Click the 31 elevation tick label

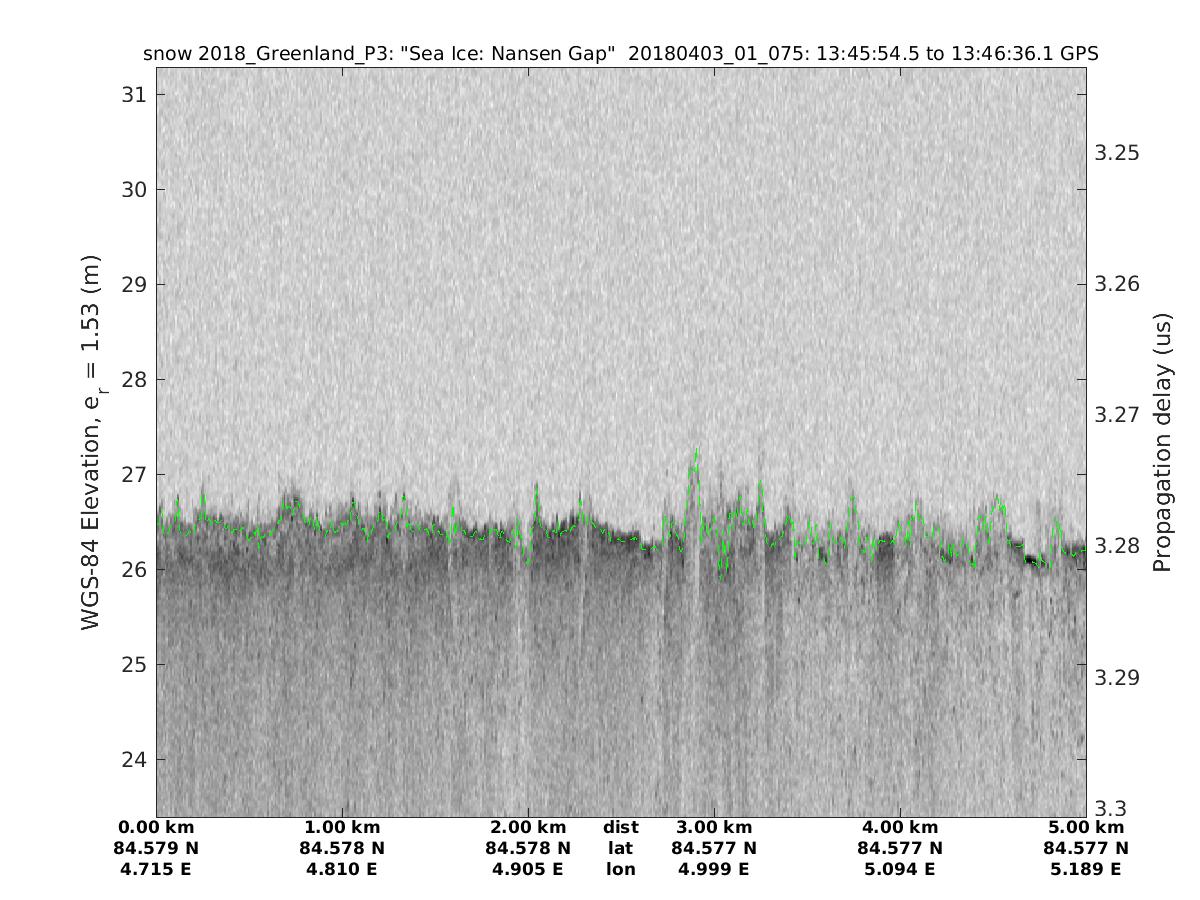tap(133, 95)
